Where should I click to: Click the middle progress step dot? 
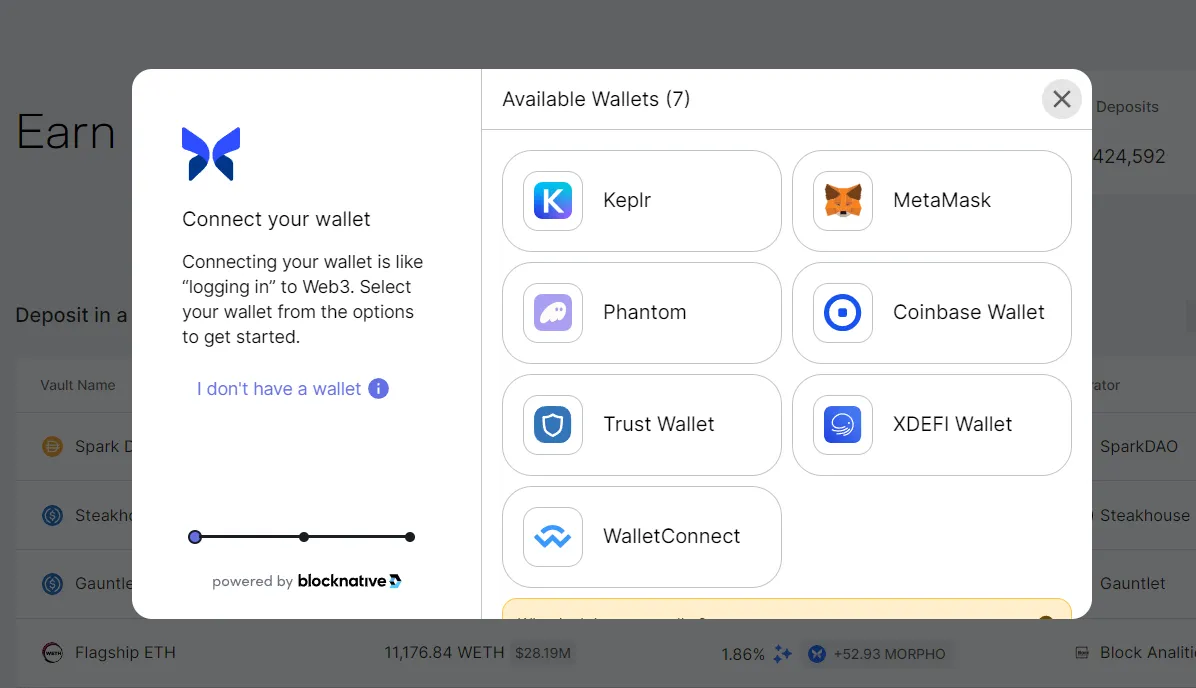tap(304, 537)
